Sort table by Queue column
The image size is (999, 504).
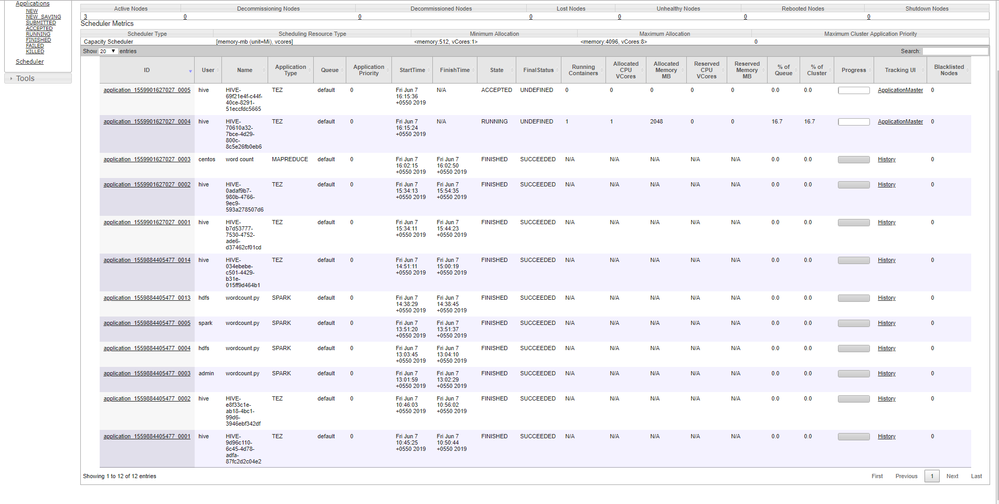pos(327,70)
